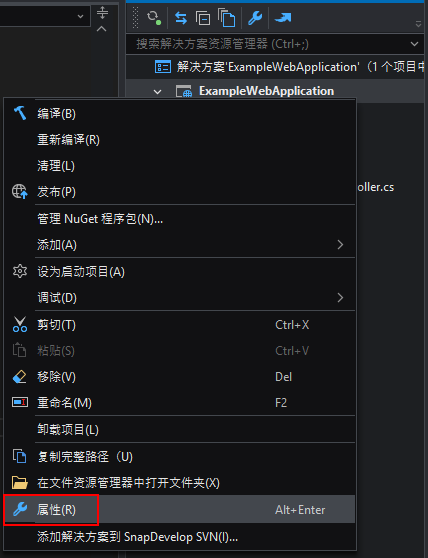Click the blue swap arrows toolbar icon
Screen dimensions: 428x558
[x=181, y=17]
